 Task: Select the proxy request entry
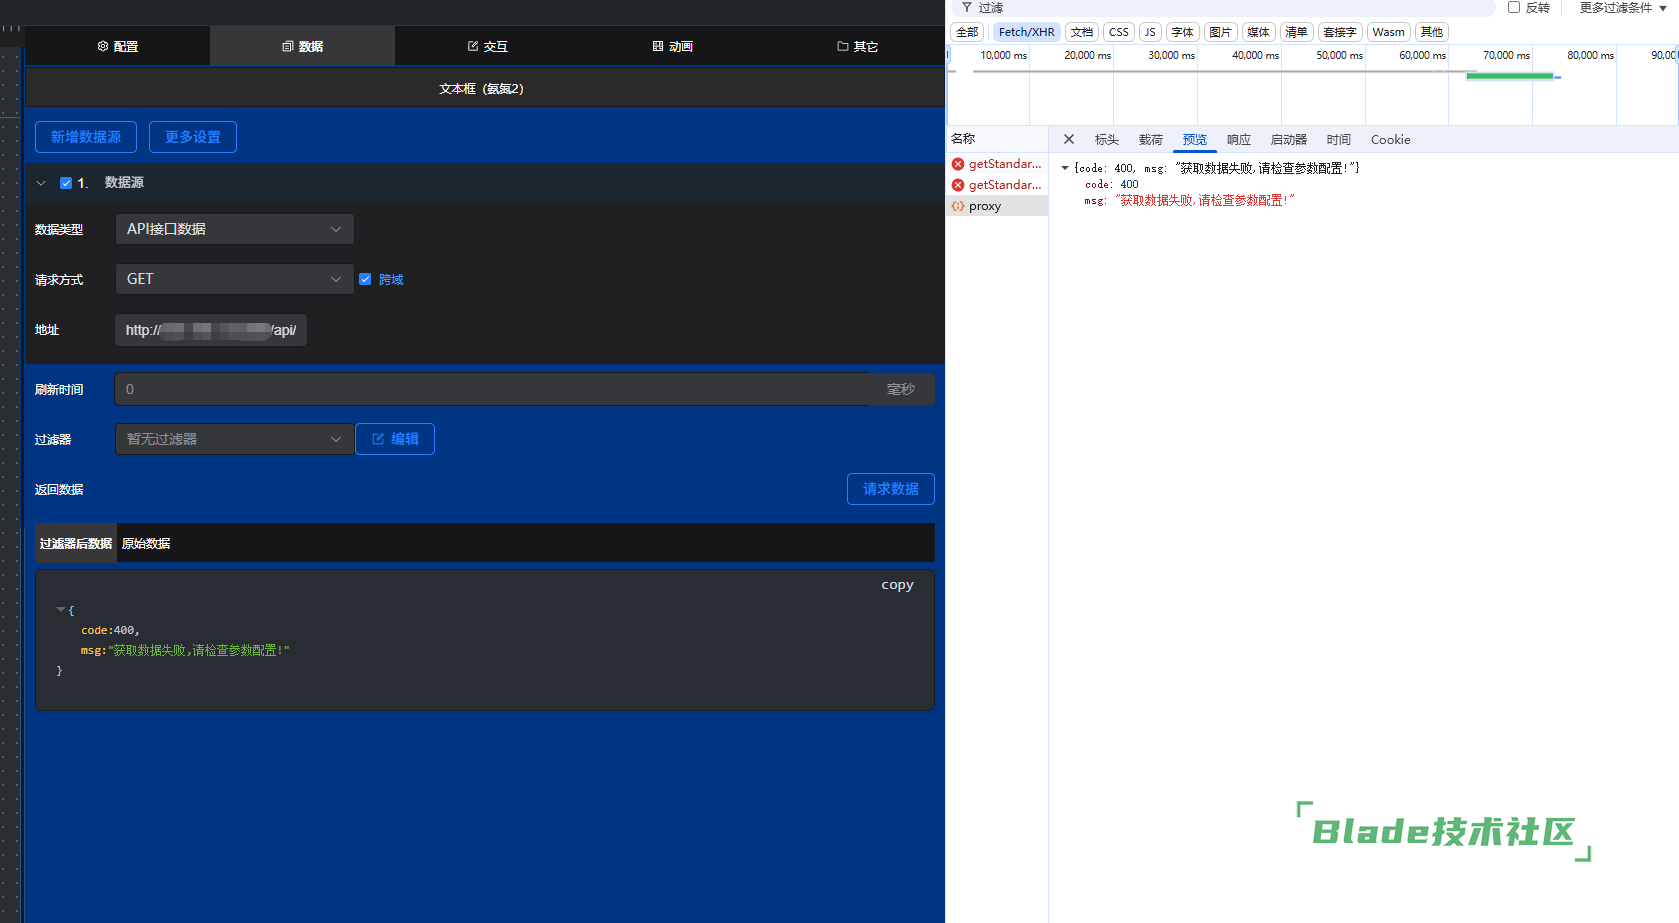click(x=984, y=206)
